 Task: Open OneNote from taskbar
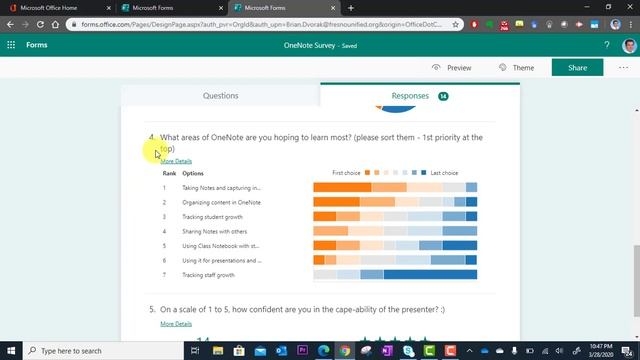(387, 351)
